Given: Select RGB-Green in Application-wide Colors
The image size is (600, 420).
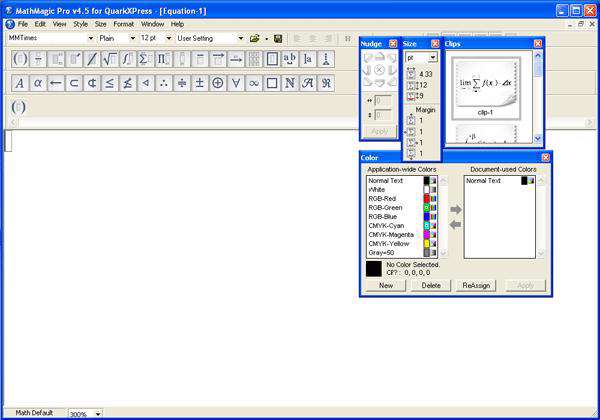Looking at the screenshot, I should [x=402, y=208].
